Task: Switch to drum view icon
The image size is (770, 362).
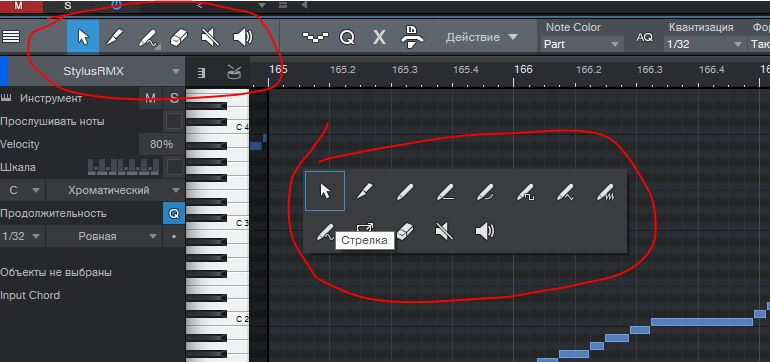Action: [x=233, y=73]
